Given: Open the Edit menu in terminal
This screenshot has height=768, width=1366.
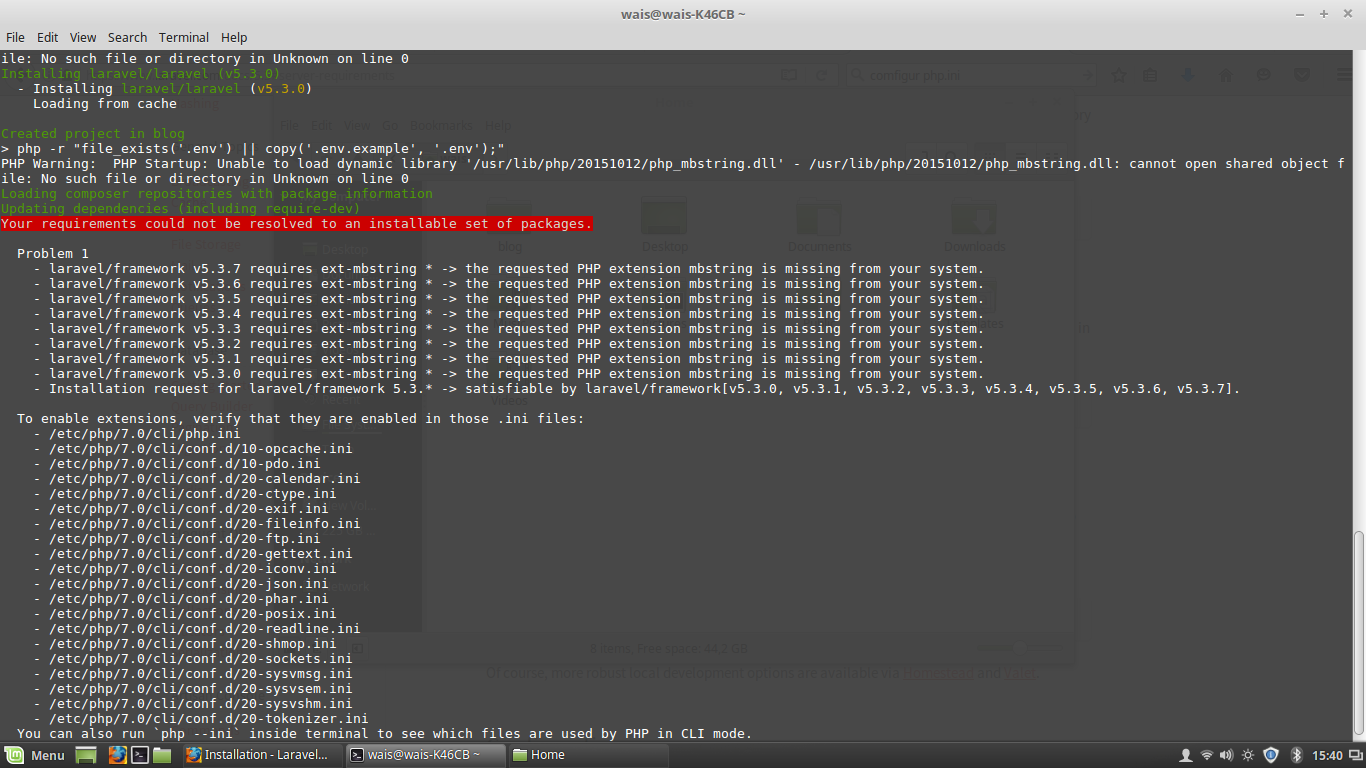Looking at the screenshot, I should point(47,37).
